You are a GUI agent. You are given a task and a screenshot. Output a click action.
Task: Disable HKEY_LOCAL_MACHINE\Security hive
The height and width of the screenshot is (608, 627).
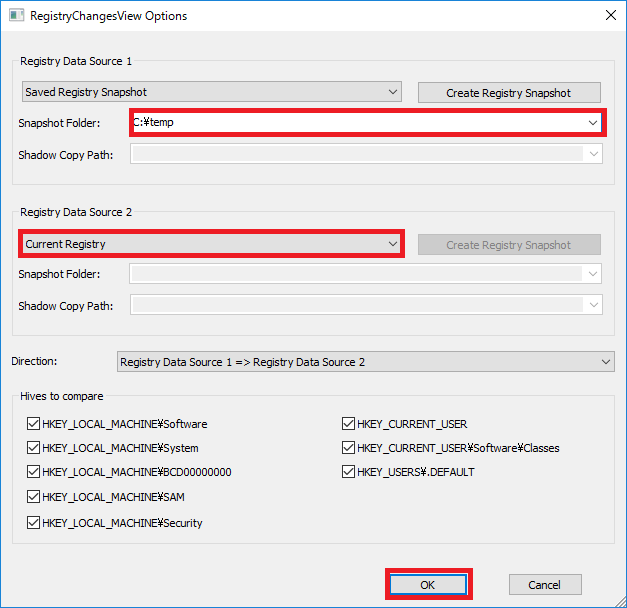tap(33, 523)
